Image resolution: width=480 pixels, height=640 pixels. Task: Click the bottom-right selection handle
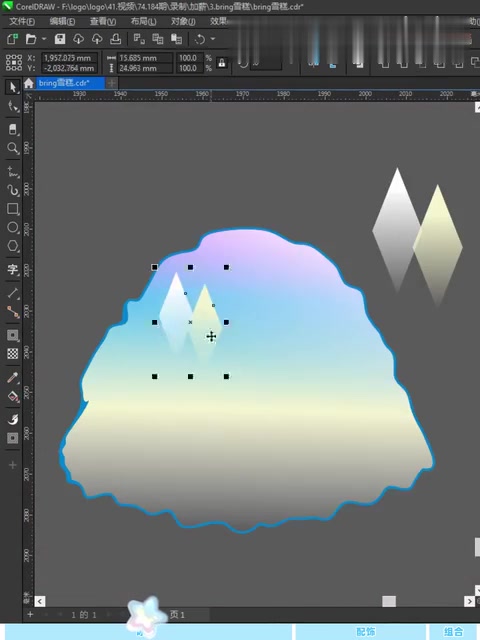tap(226, 376)
